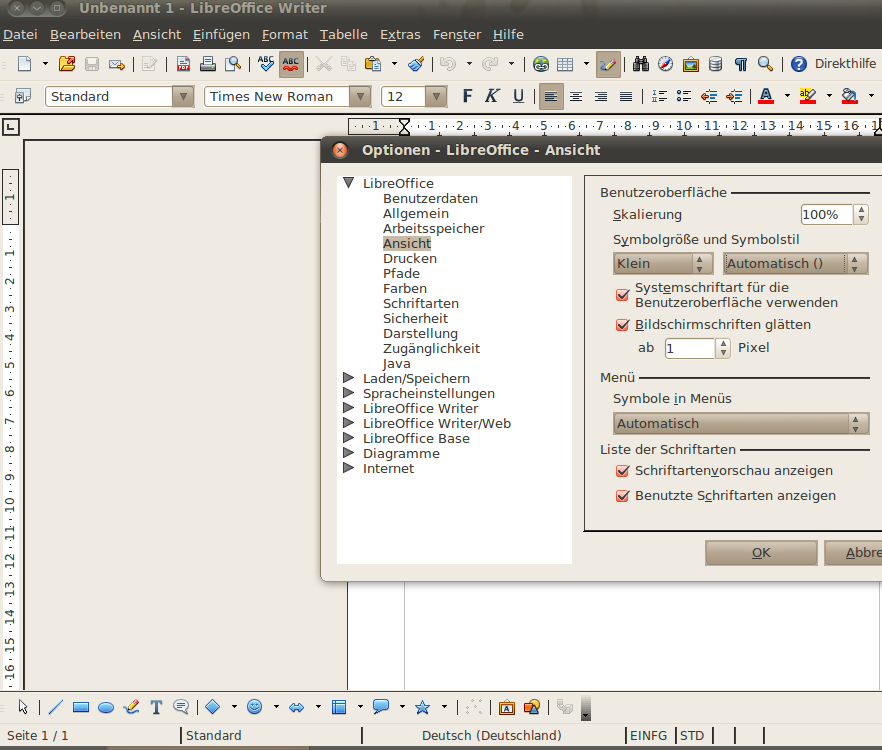This screenshot has height=750, width=882.
Task: Open the Standard paragraph style dropdown
Action: coord(183,97)
